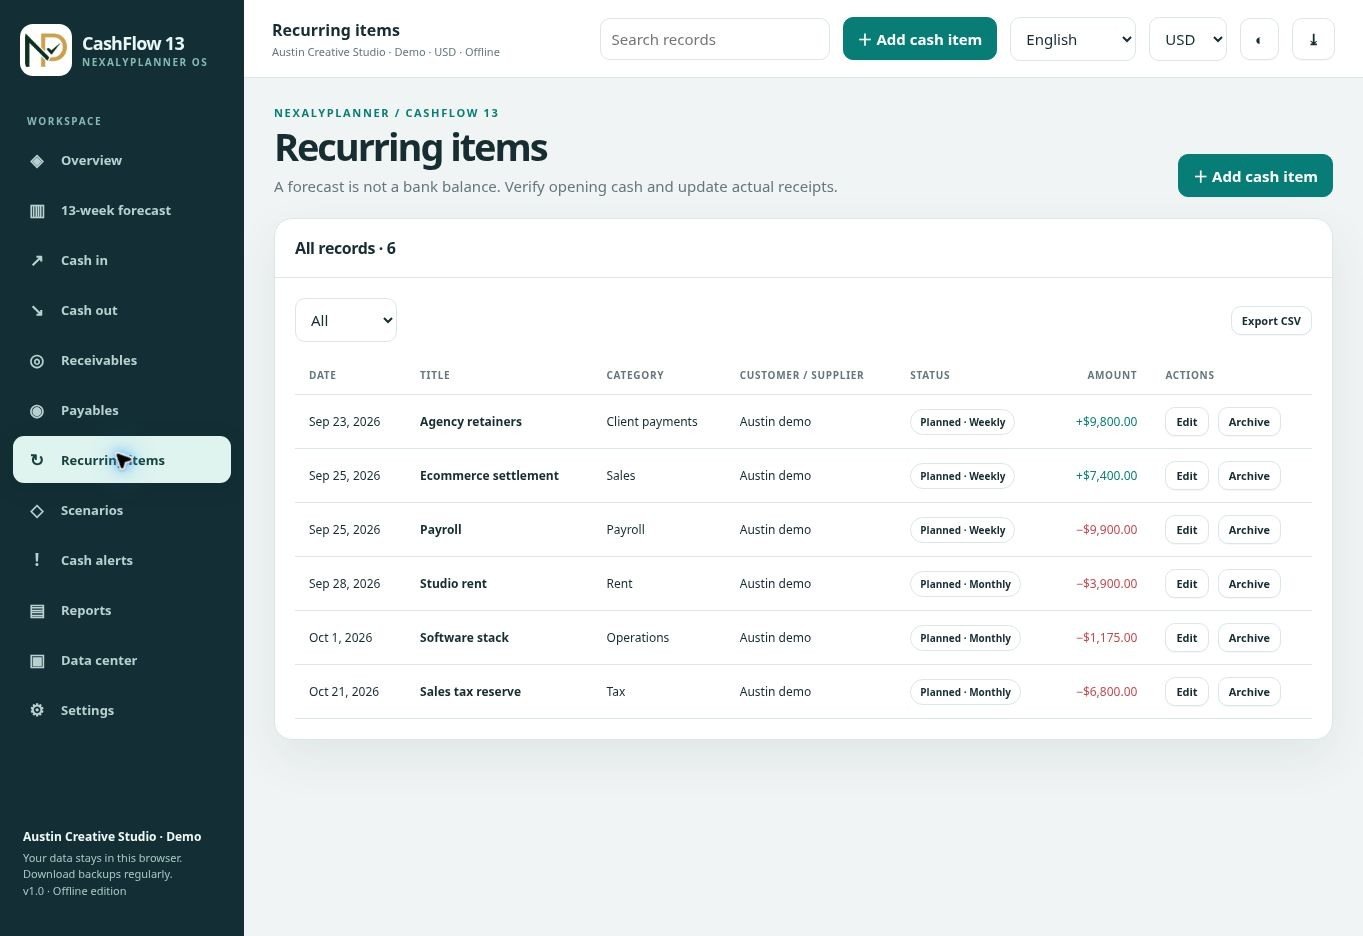The image size is (1363, 936).
Task: Open the English language dropdown
Action: point(1073,39)
